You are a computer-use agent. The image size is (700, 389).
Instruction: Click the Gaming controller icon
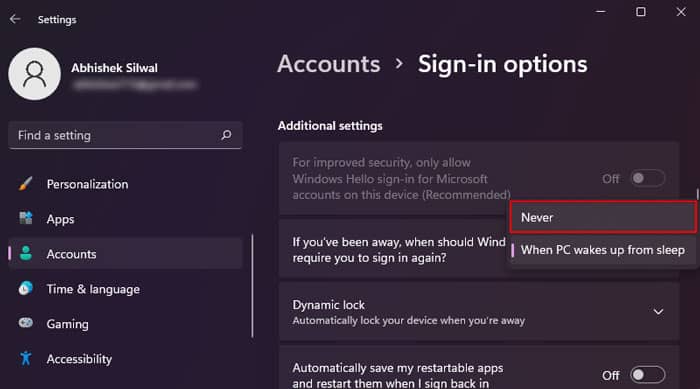[x=25, y=322]
